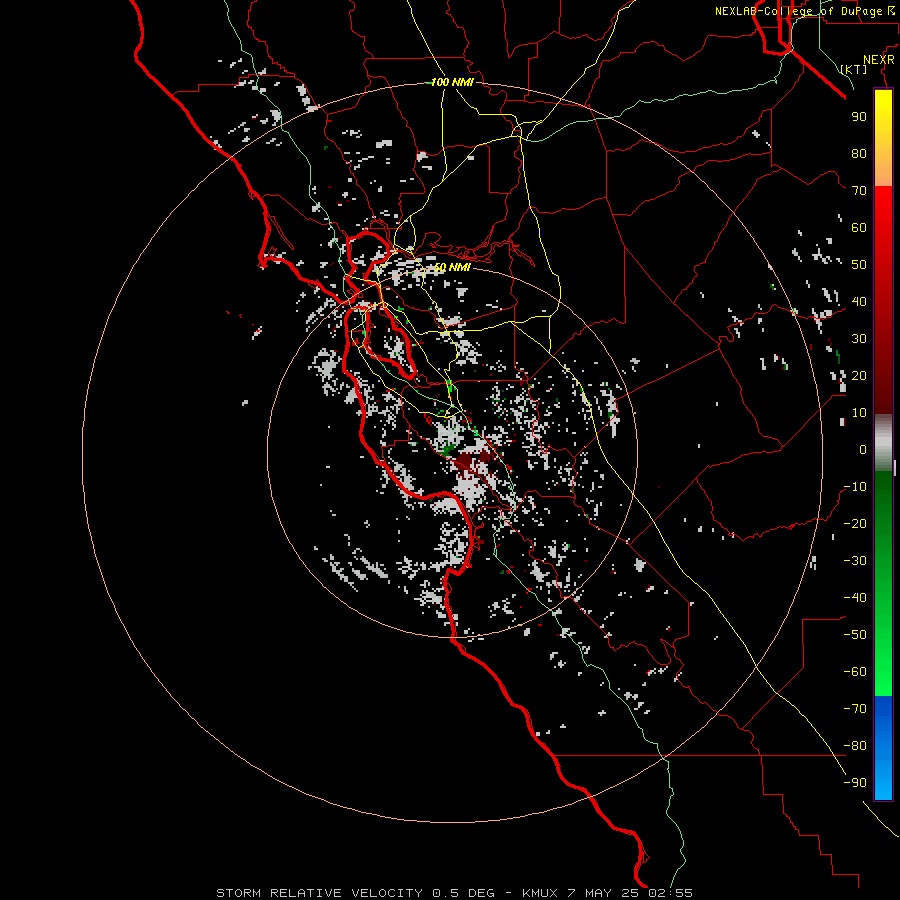Screen dimensions: 900x900
Task: Pick the gray near-zero segment of the color bar
Action: click(x=883, y=442)
